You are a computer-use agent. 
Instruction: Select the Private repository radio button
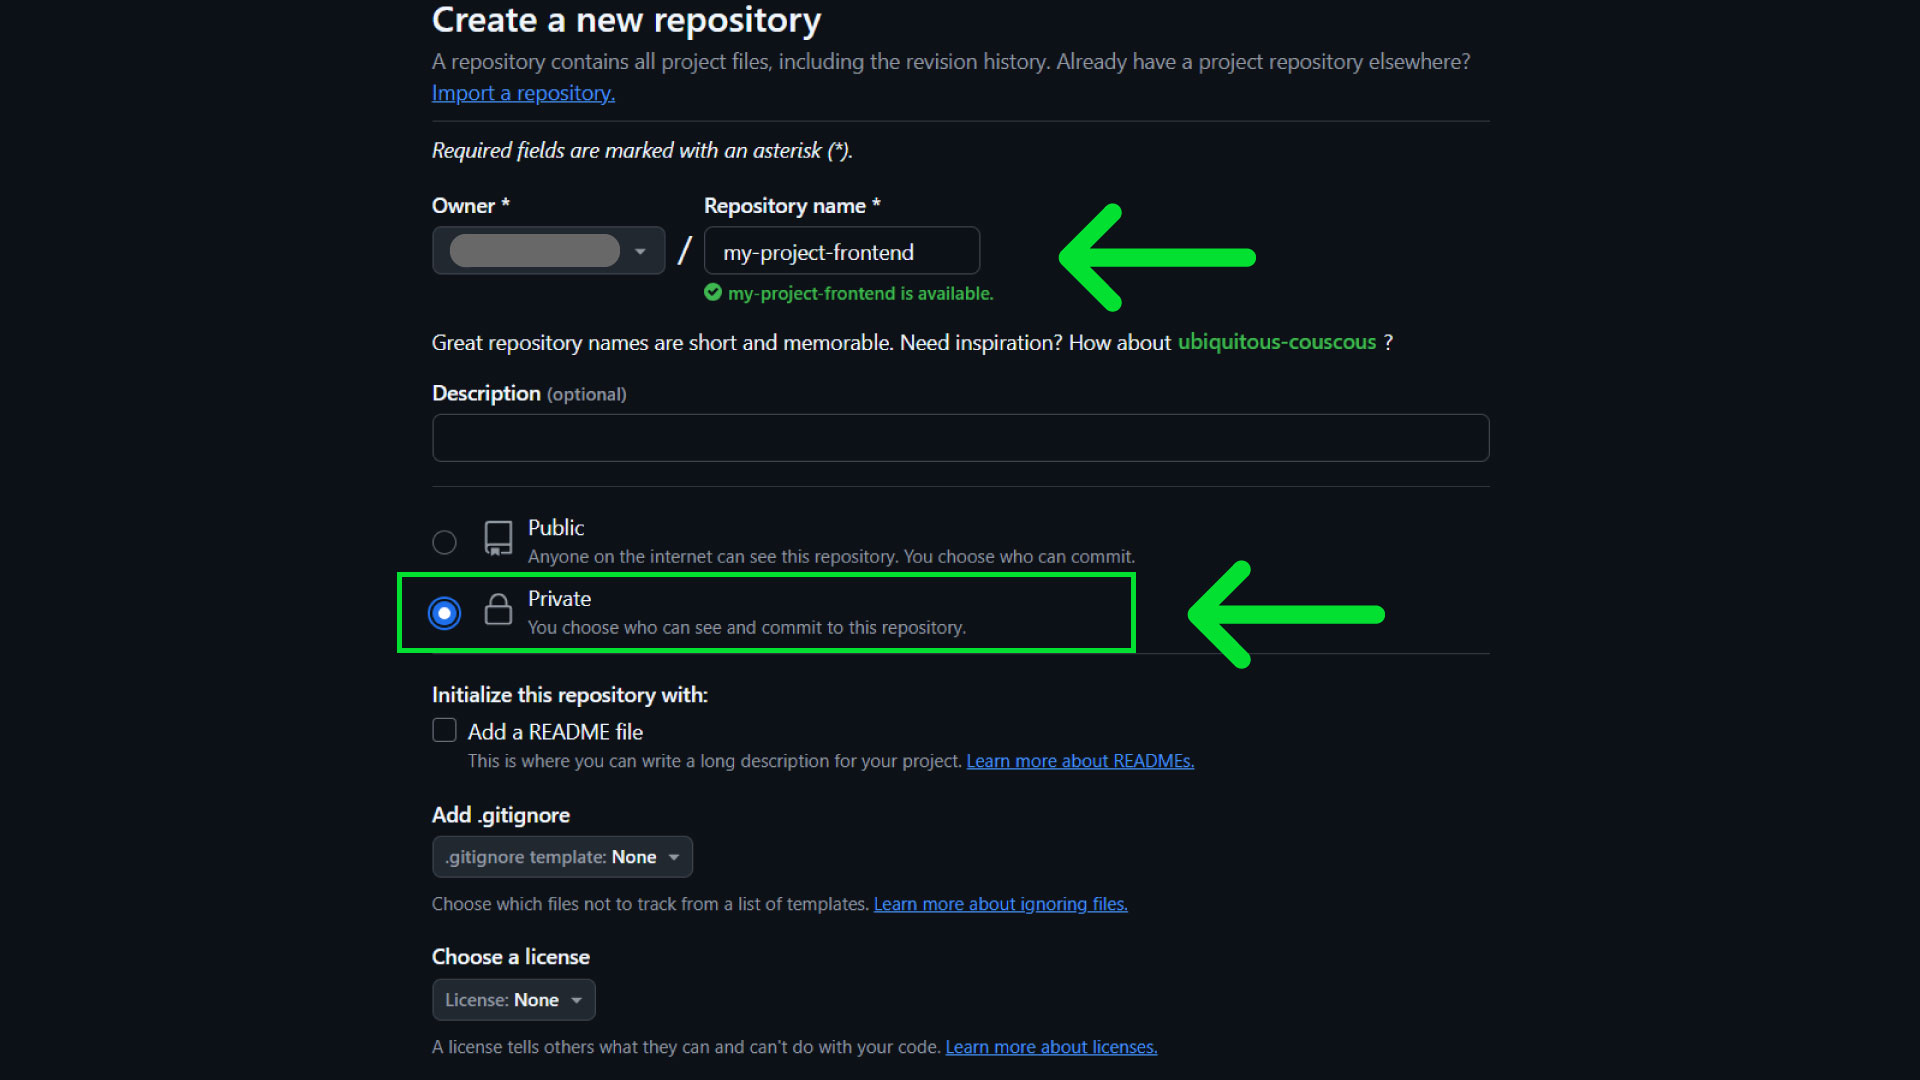point(444,613)
